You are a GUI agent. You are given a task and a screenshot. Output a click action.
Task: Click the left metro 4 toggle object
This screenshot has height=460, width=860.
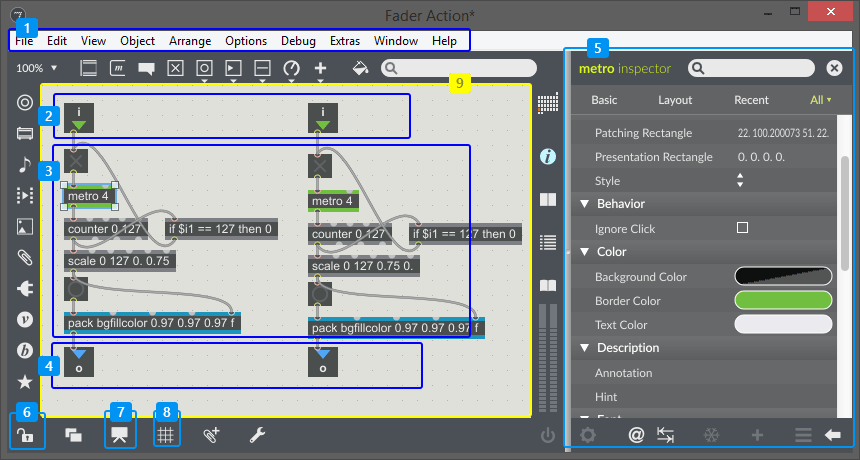(x=89, y=196)
